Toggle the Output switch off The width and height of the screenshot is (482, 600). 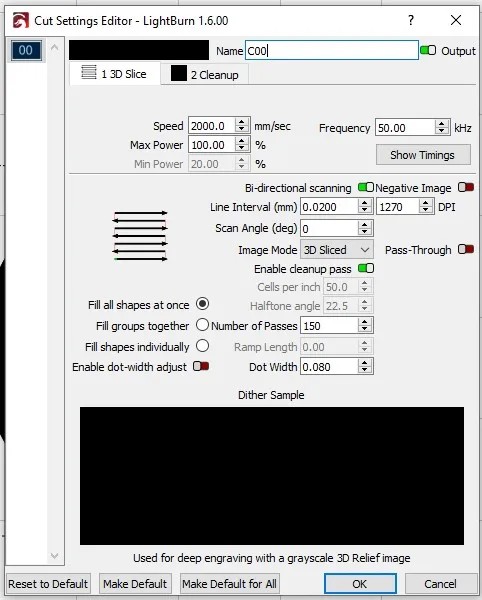coord(428,51)
